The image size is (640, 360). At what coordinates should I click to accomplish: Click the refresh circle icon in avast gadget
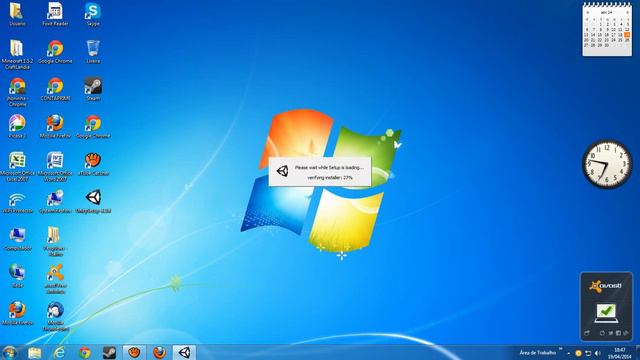tap(602, 333)
